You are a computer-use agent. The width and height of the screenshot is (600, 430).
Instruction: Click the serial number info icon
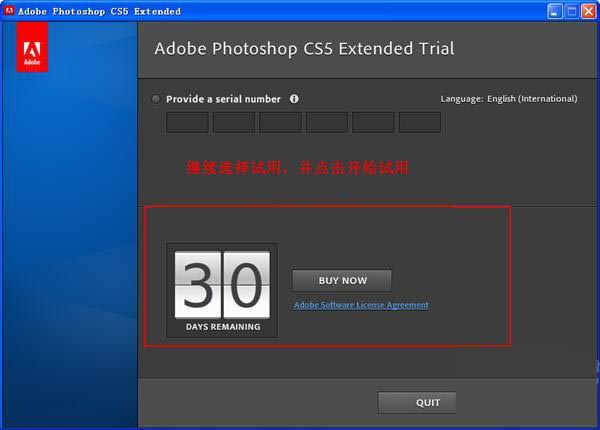coord(294,99)
